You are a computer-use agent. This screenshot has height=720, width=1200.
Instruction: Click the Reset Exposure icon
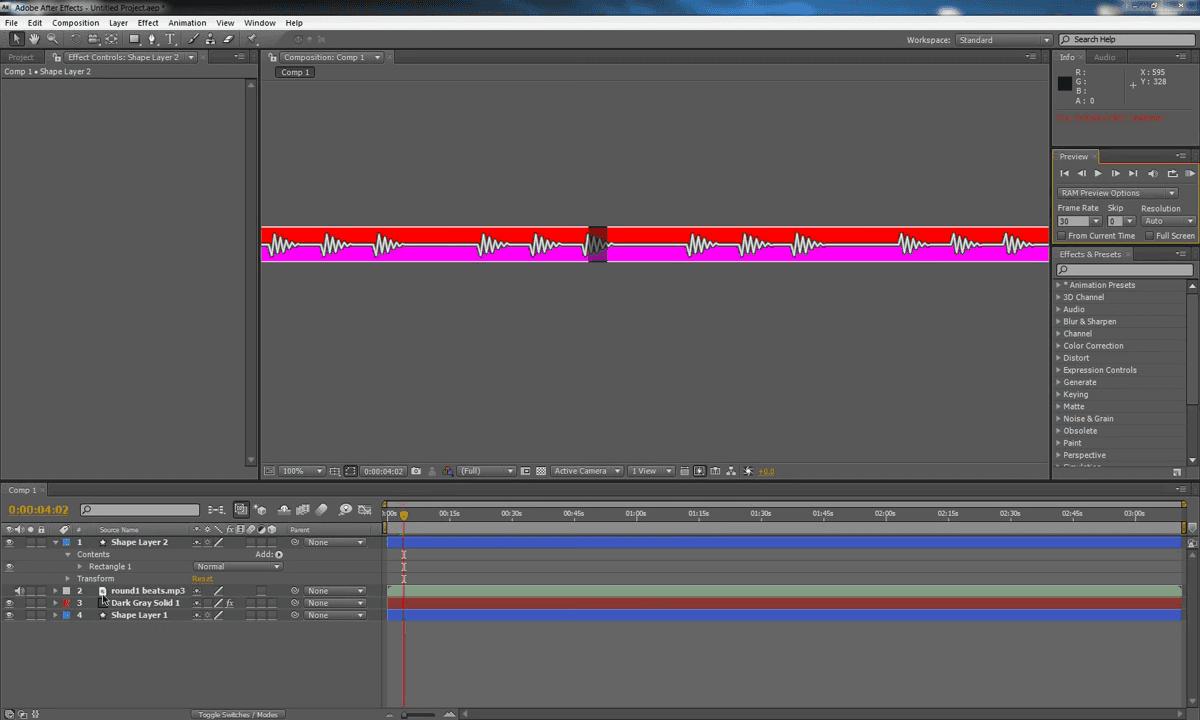pos(748,471)
